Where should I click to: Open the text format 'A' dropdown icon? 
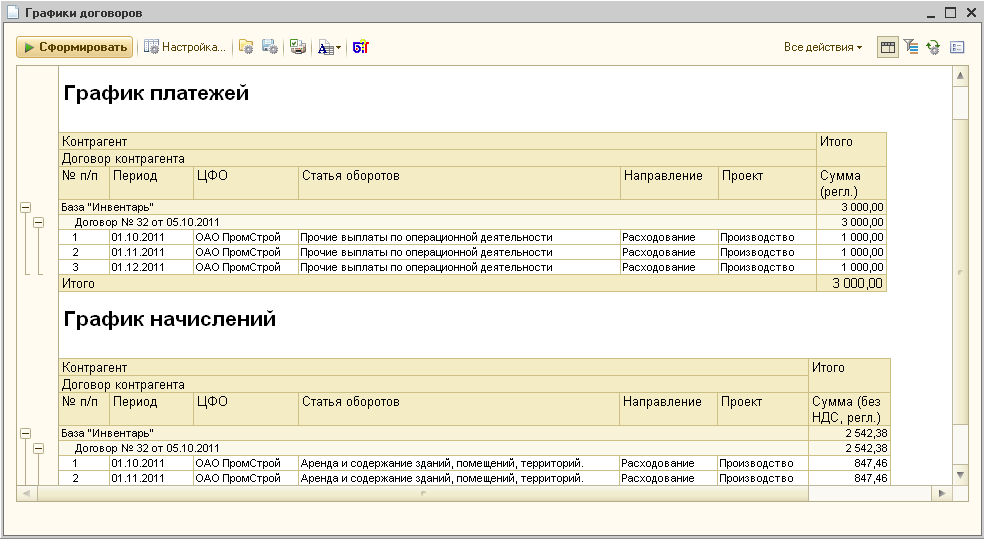[x=328, y=47]
